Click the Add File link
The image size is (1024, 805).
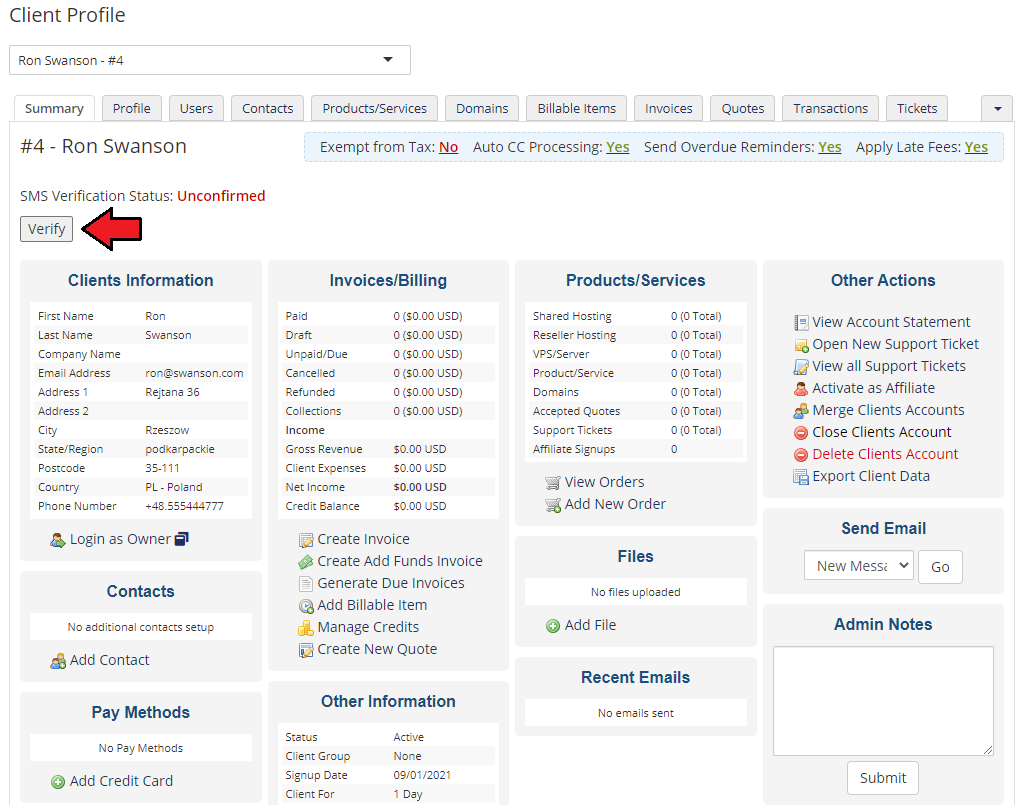[590, 625]
